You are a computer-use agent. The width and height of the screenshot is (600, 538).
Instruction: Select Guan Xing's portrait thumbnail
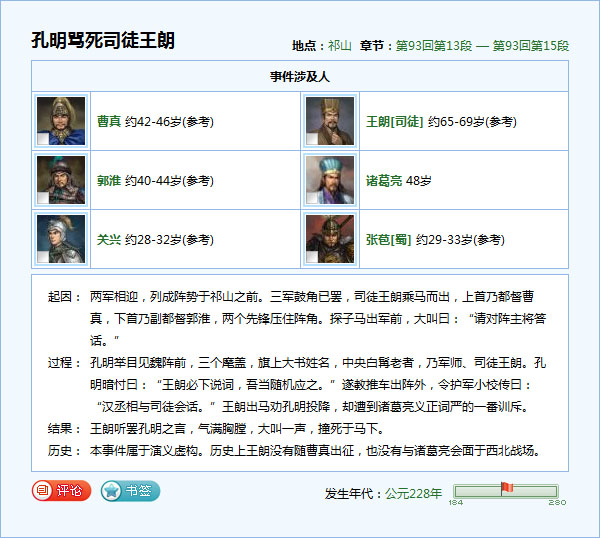point(60,239)
